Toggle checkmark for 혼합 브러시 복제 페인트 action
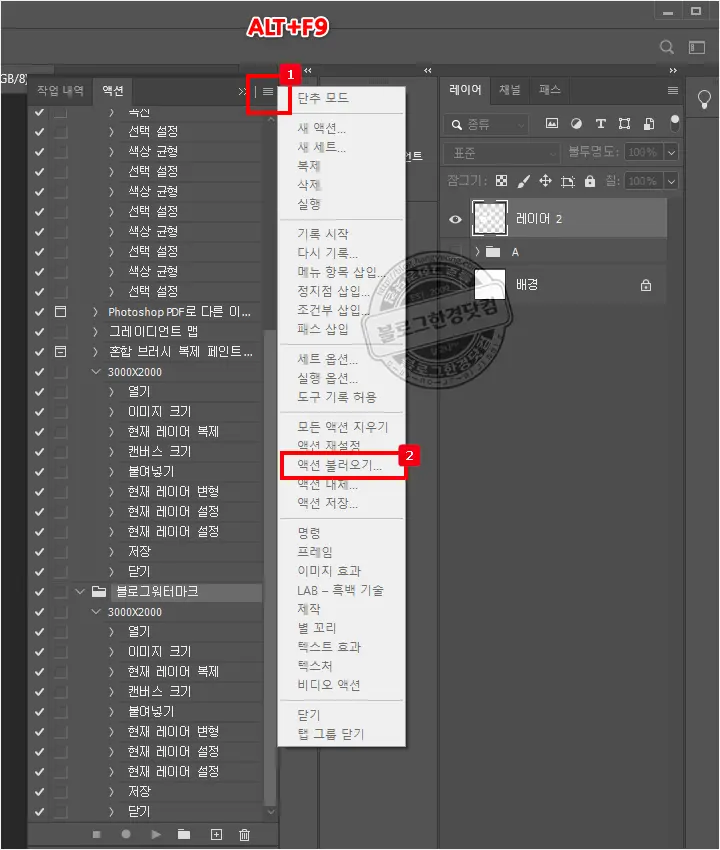 coord(40,352)
